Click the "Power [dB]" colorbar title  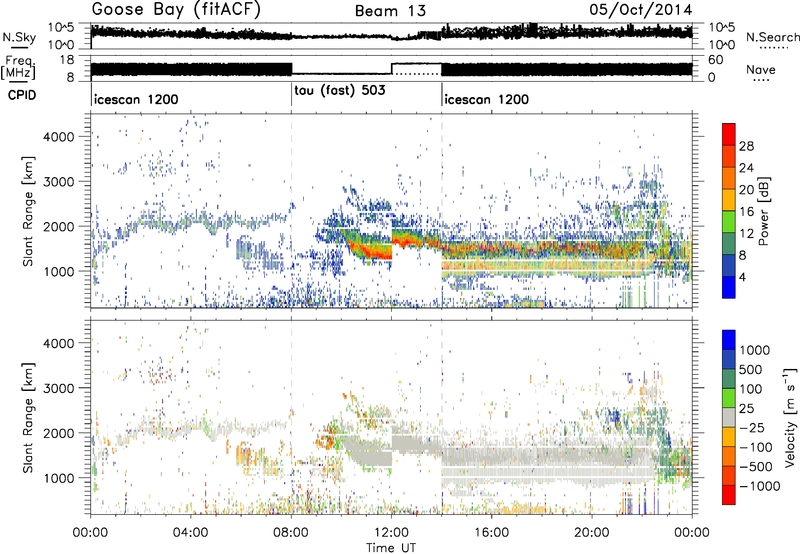[x=763, y=211]
